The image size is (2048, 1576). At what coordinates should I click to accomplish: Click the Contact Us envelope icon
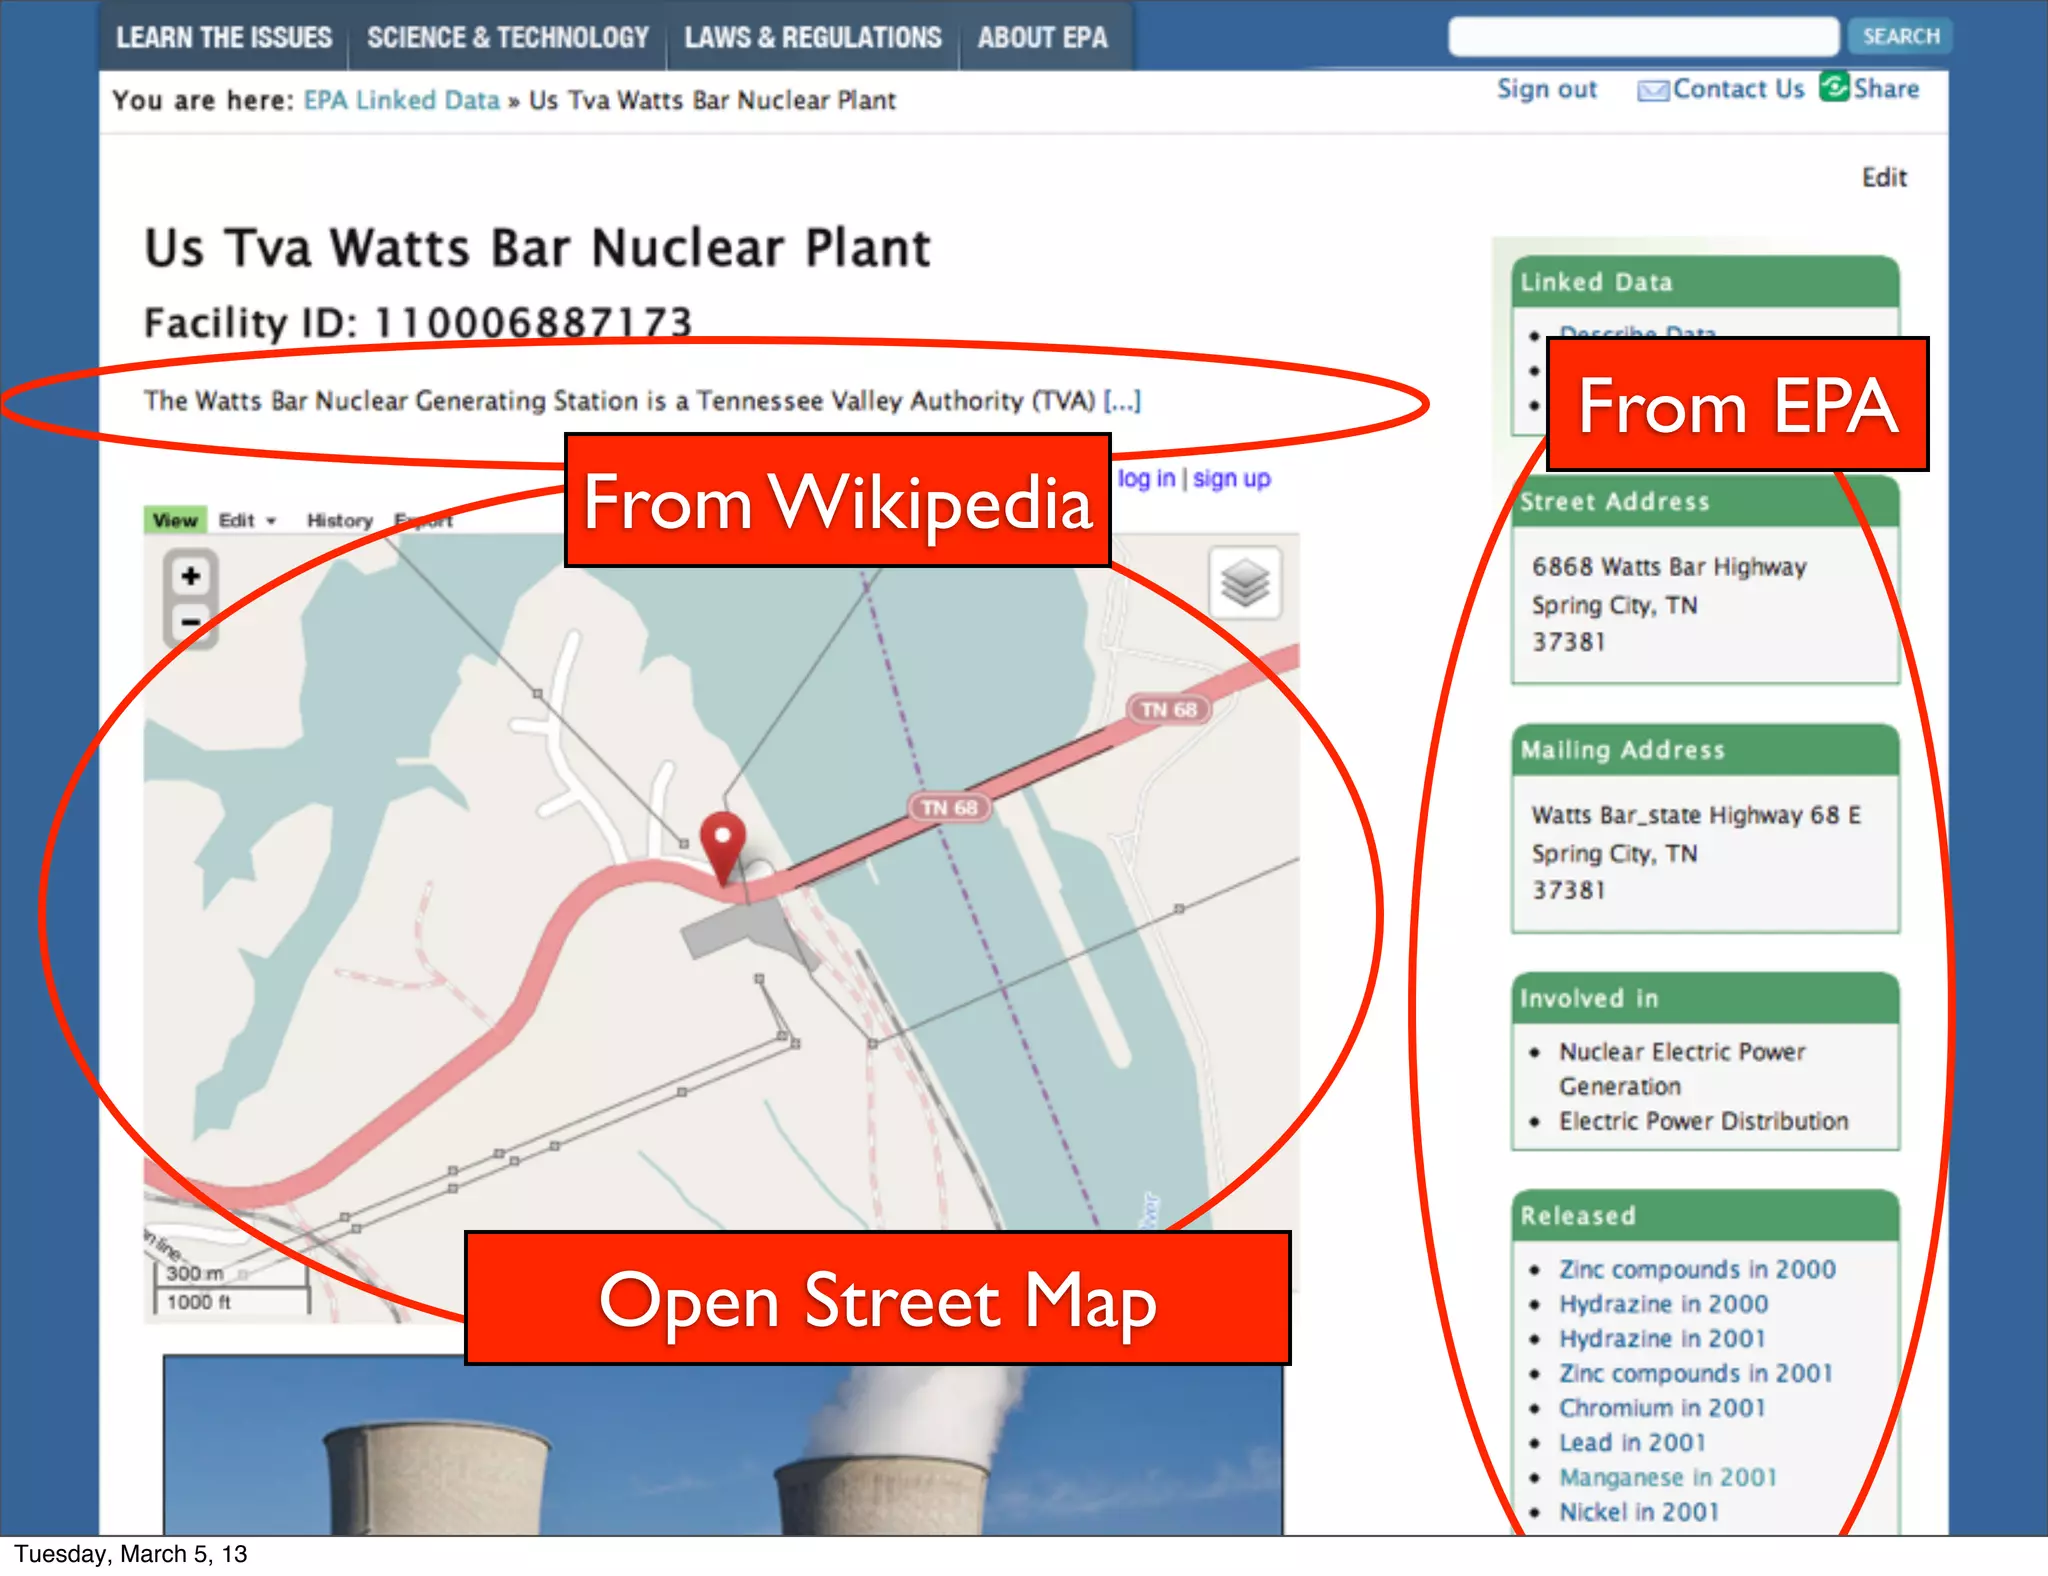click(1653, 91)
